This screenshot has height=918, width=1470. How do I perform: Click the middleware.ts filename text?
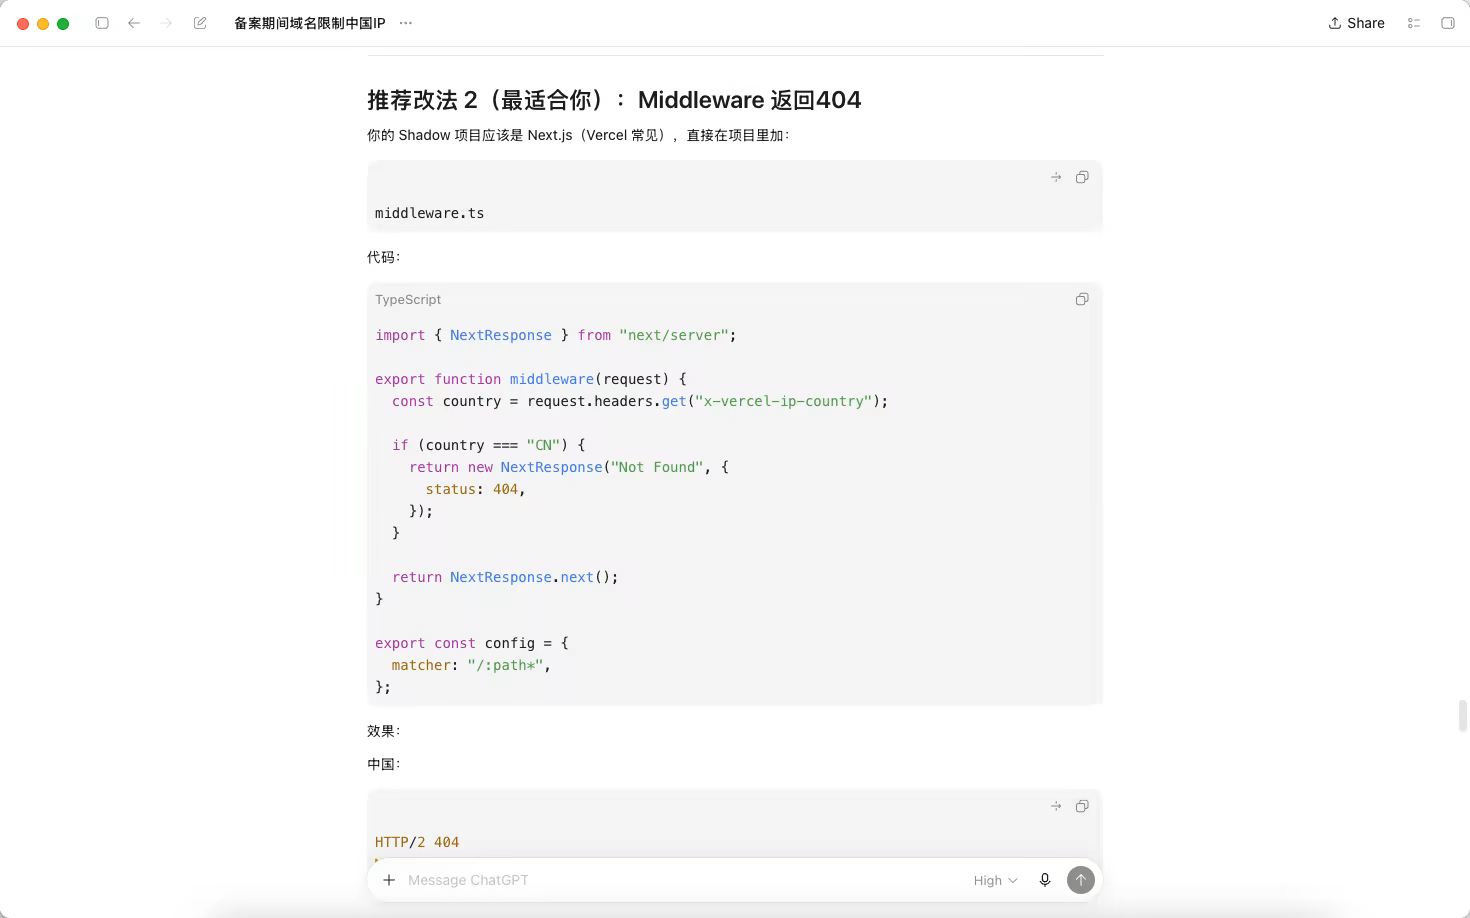point(429,213)
